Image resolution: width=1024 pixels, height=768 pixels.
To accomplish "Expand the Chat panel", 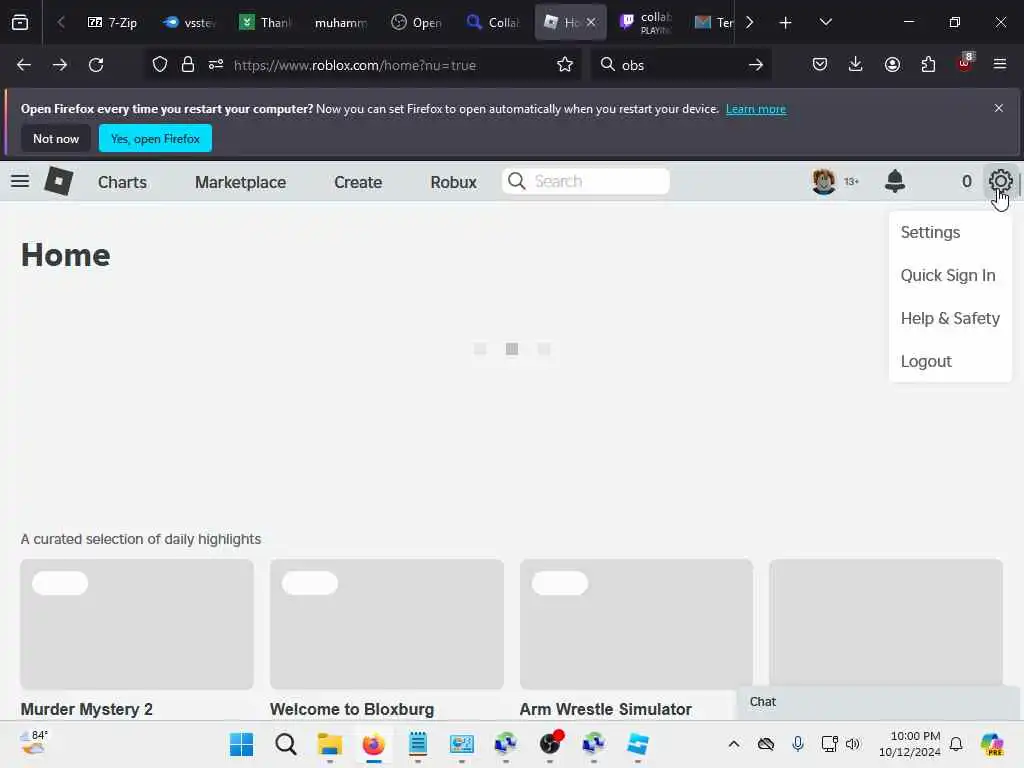I will (879, 702).
